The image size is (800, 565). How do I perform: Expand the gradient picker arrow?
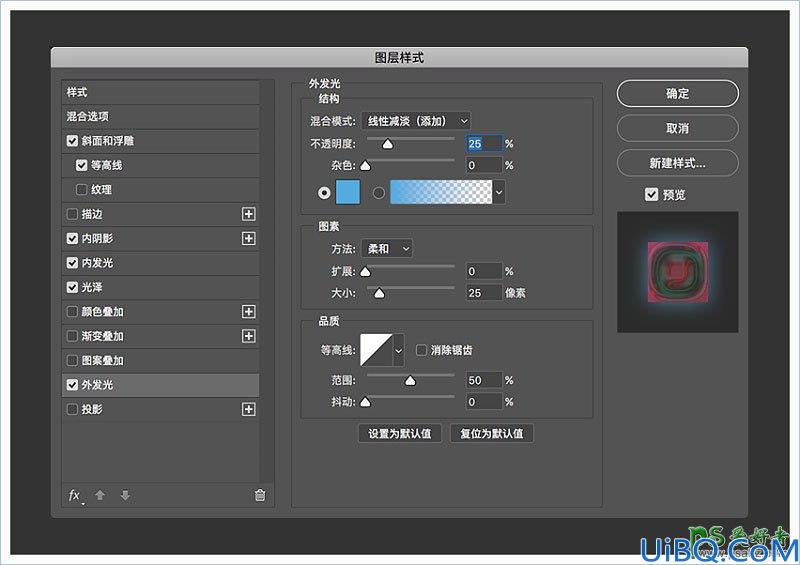click(x=499, y=192)
